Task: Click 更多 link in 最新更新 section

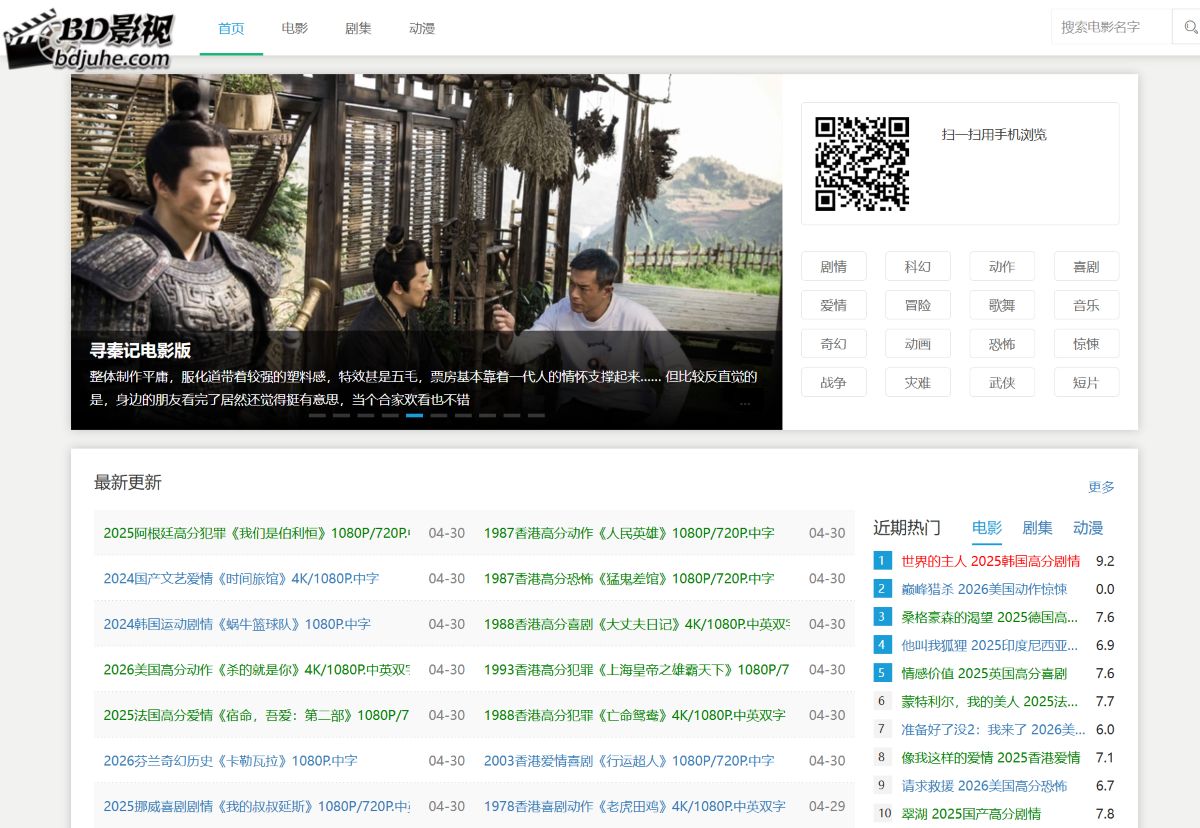Action: tap(1101, 487)
